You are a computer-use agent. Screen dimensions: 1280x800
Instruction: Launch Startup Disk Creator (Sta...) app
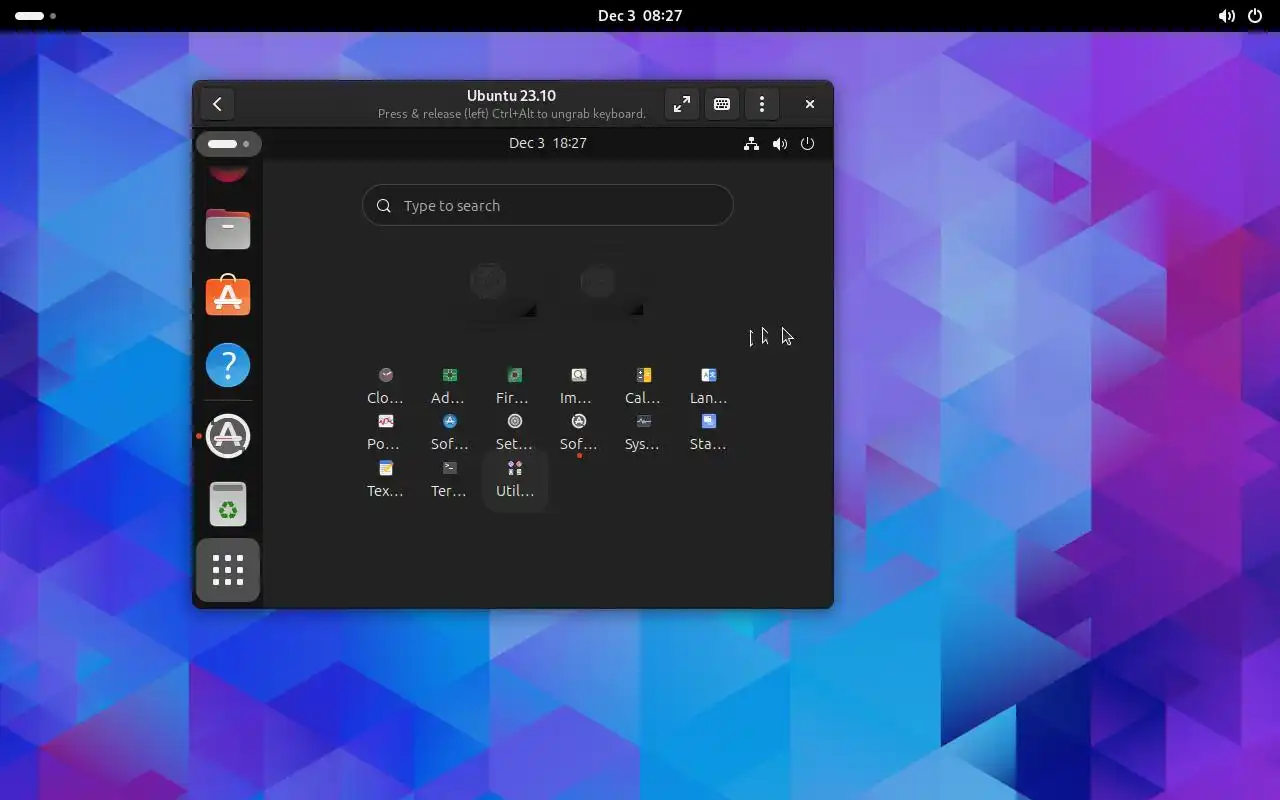click(708, 432)
